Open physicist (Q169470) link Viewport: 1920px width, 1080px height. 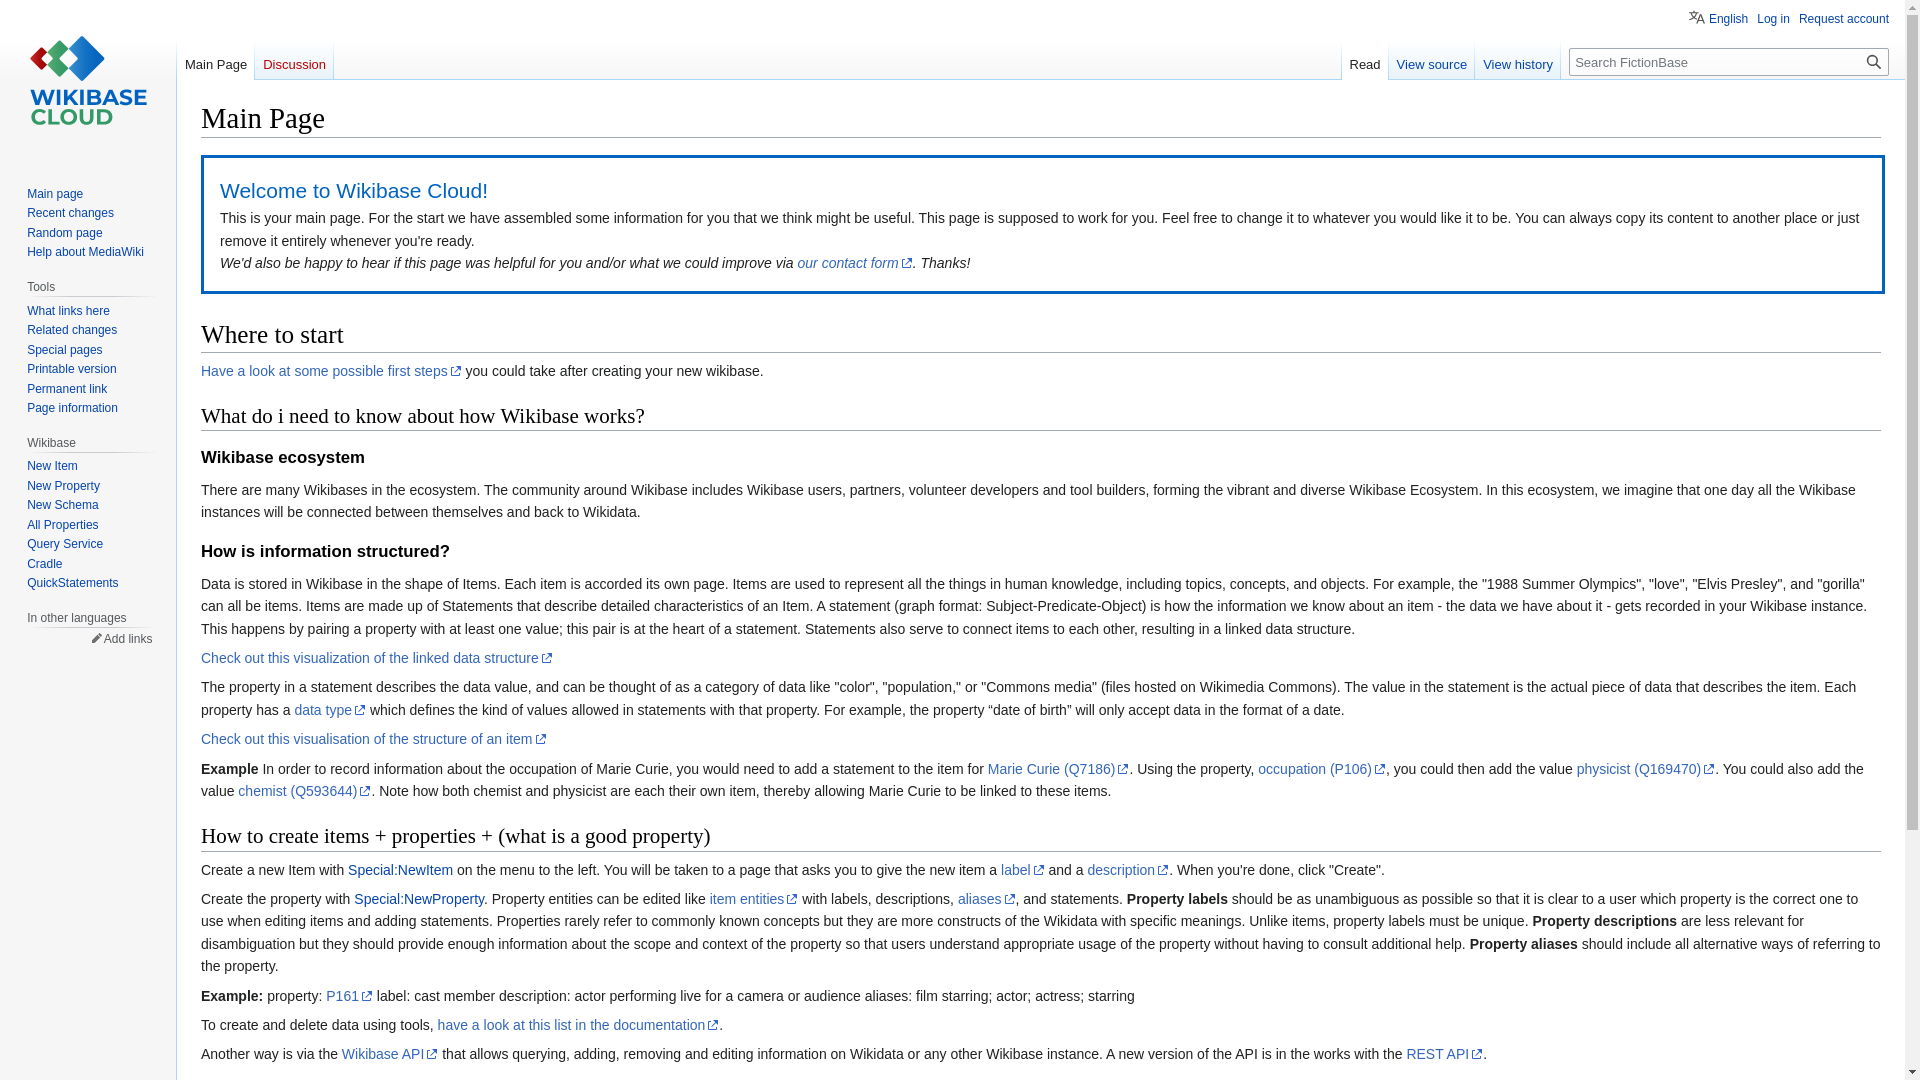coord(1645,769)
